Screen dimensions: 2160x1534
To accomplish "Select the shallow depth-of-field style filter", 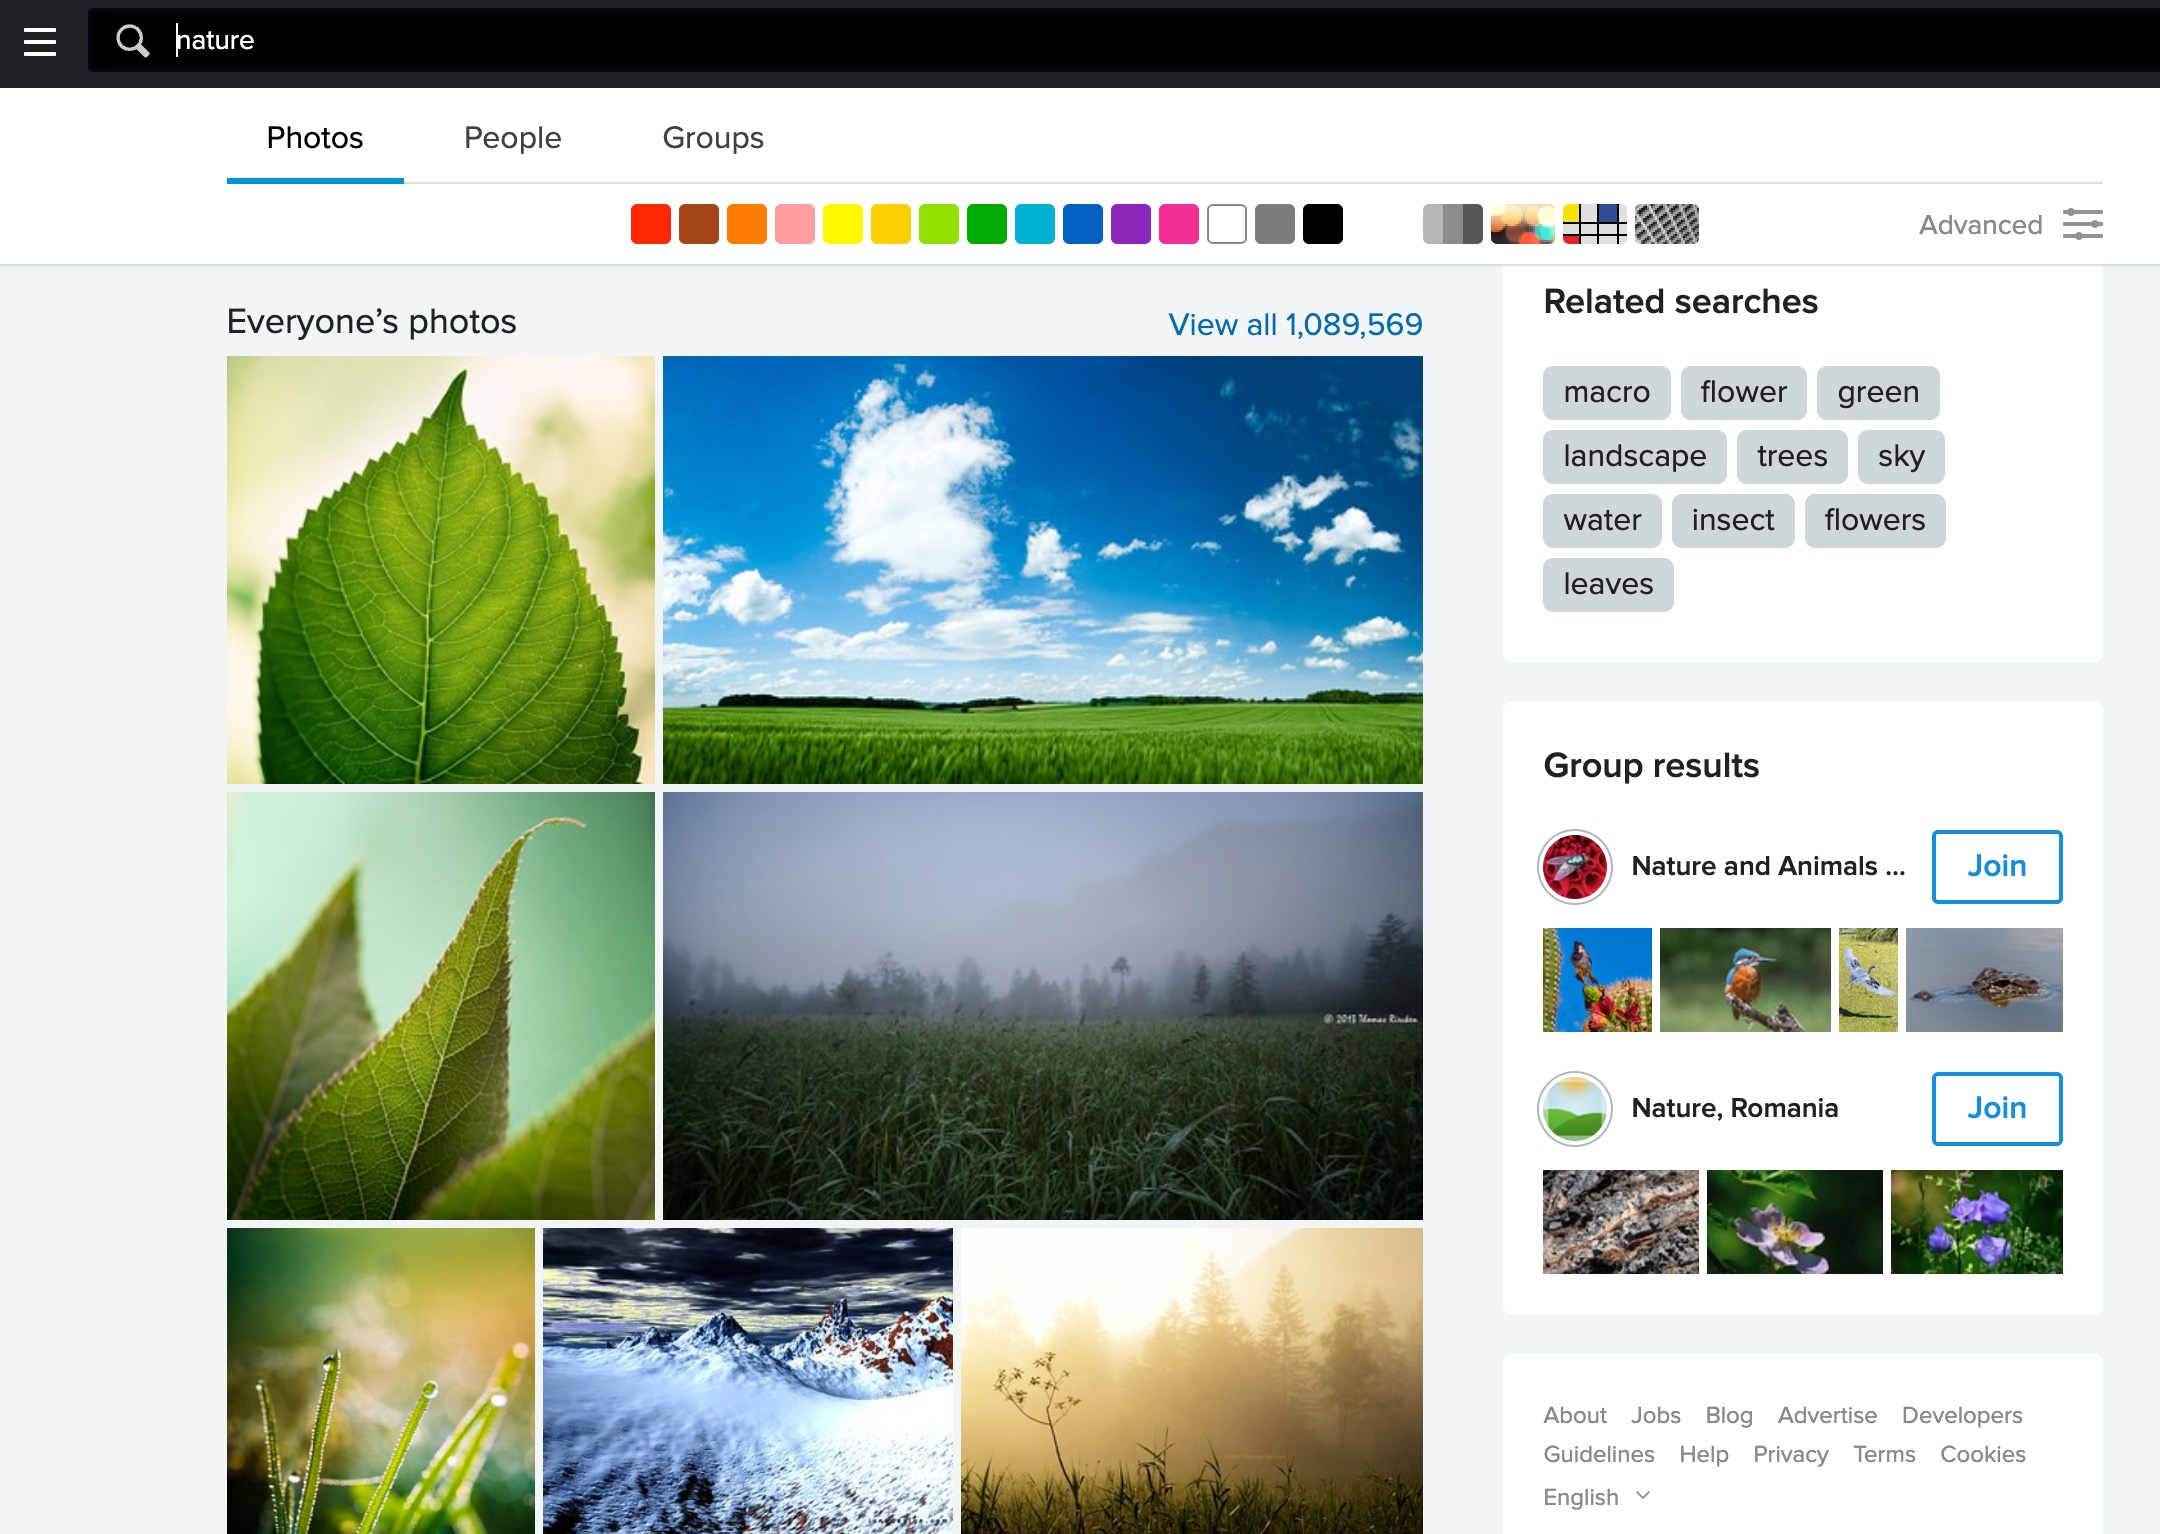I will coord(1523,224).
